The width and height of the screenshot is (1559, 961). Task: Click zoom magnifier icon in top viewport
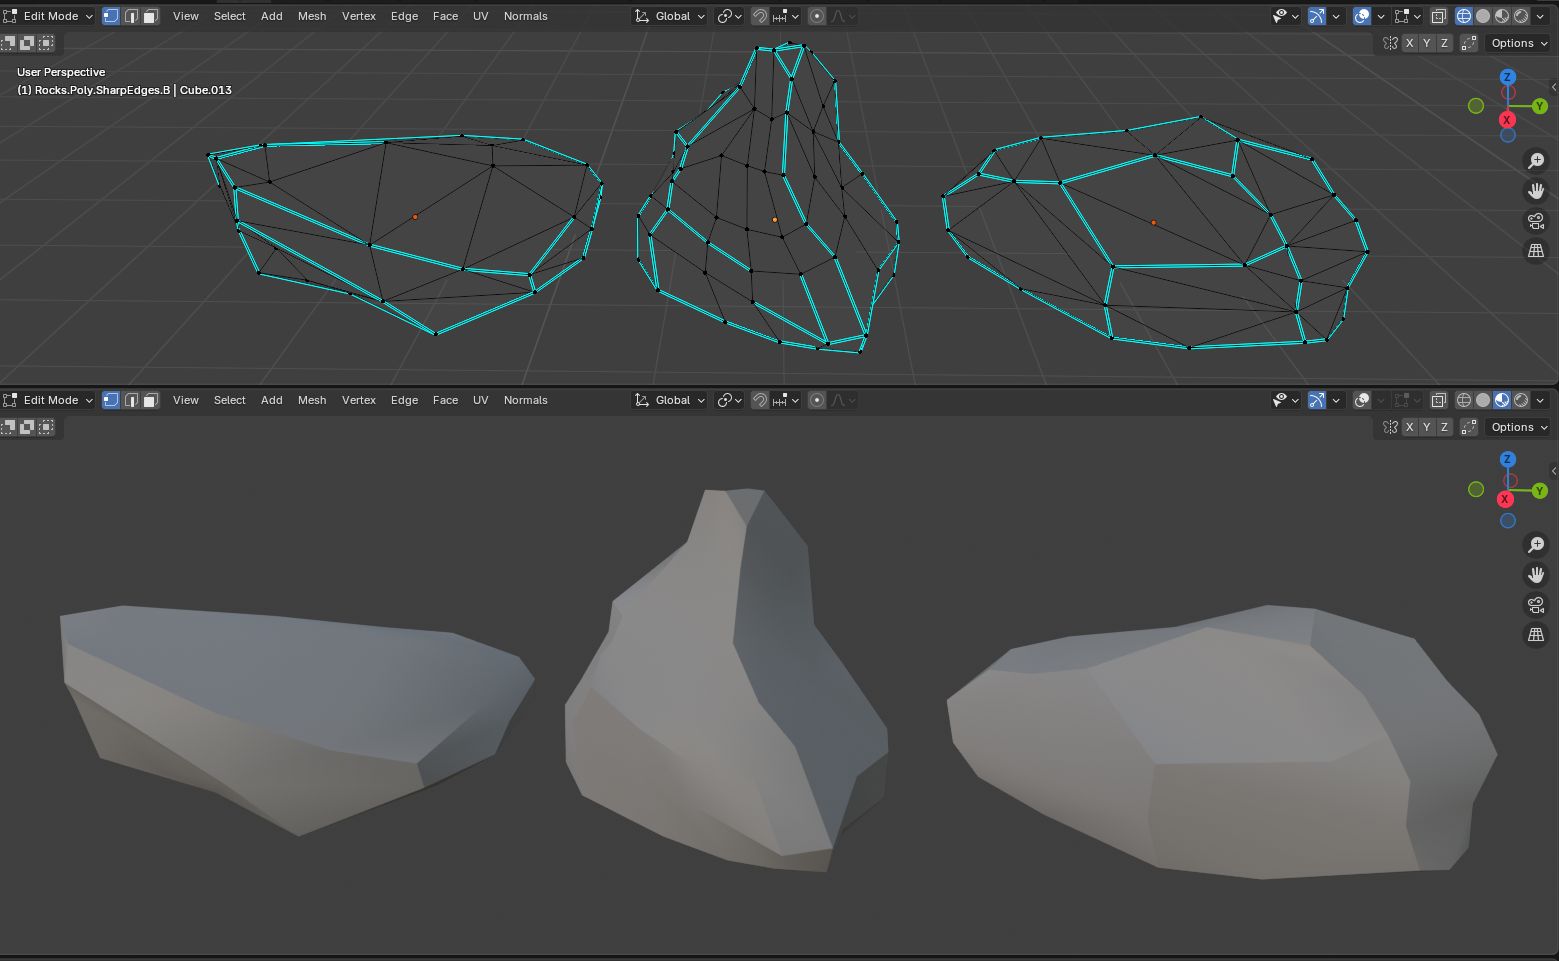click(1536, 161)
